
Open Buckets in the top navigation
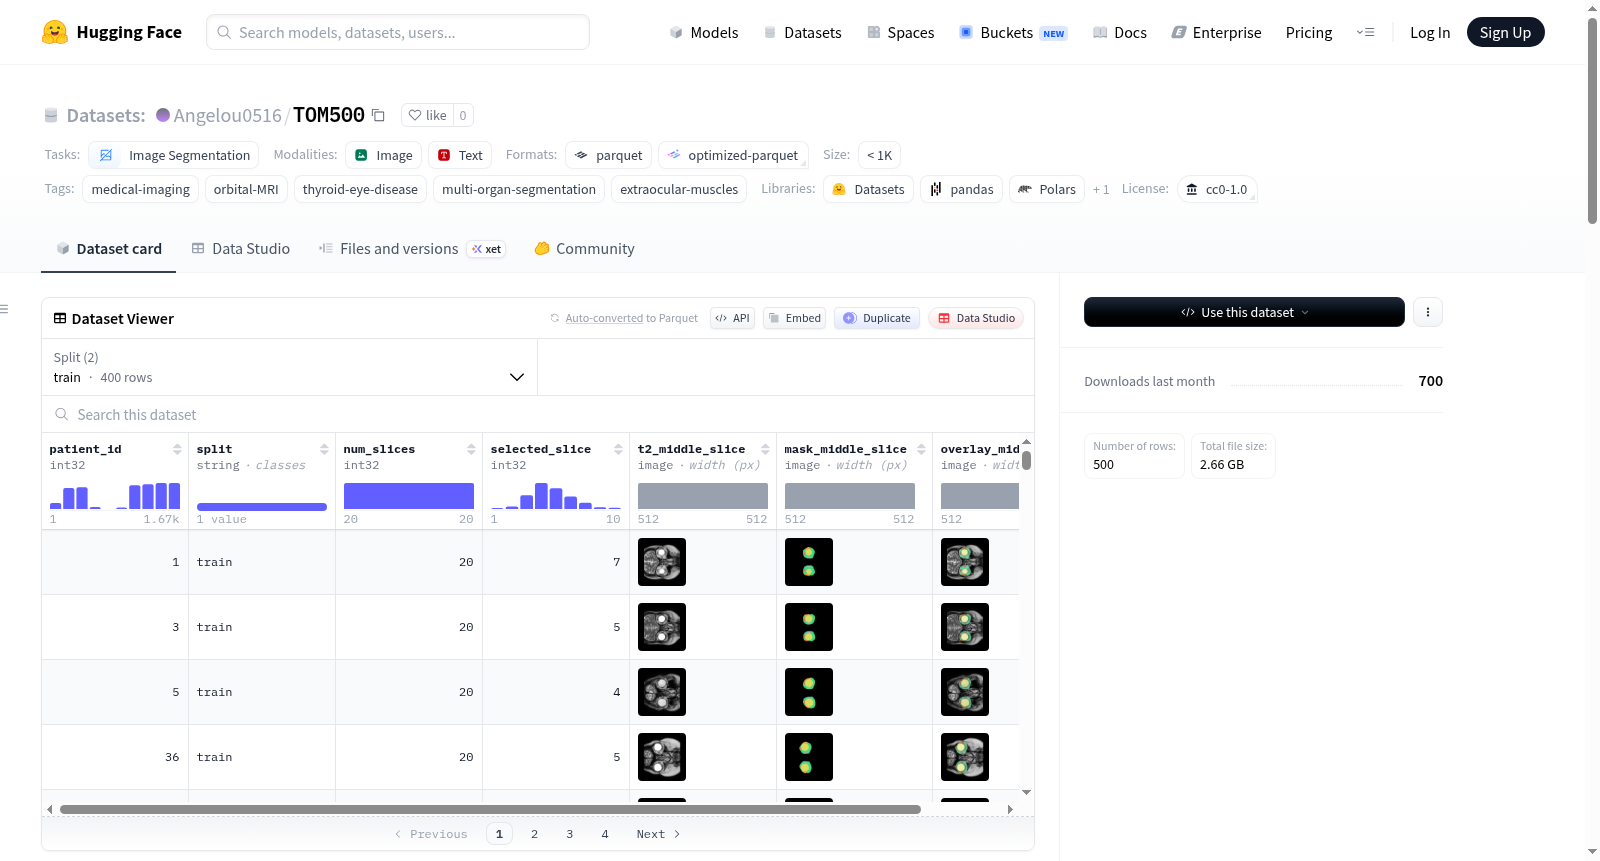(1013, 33)
